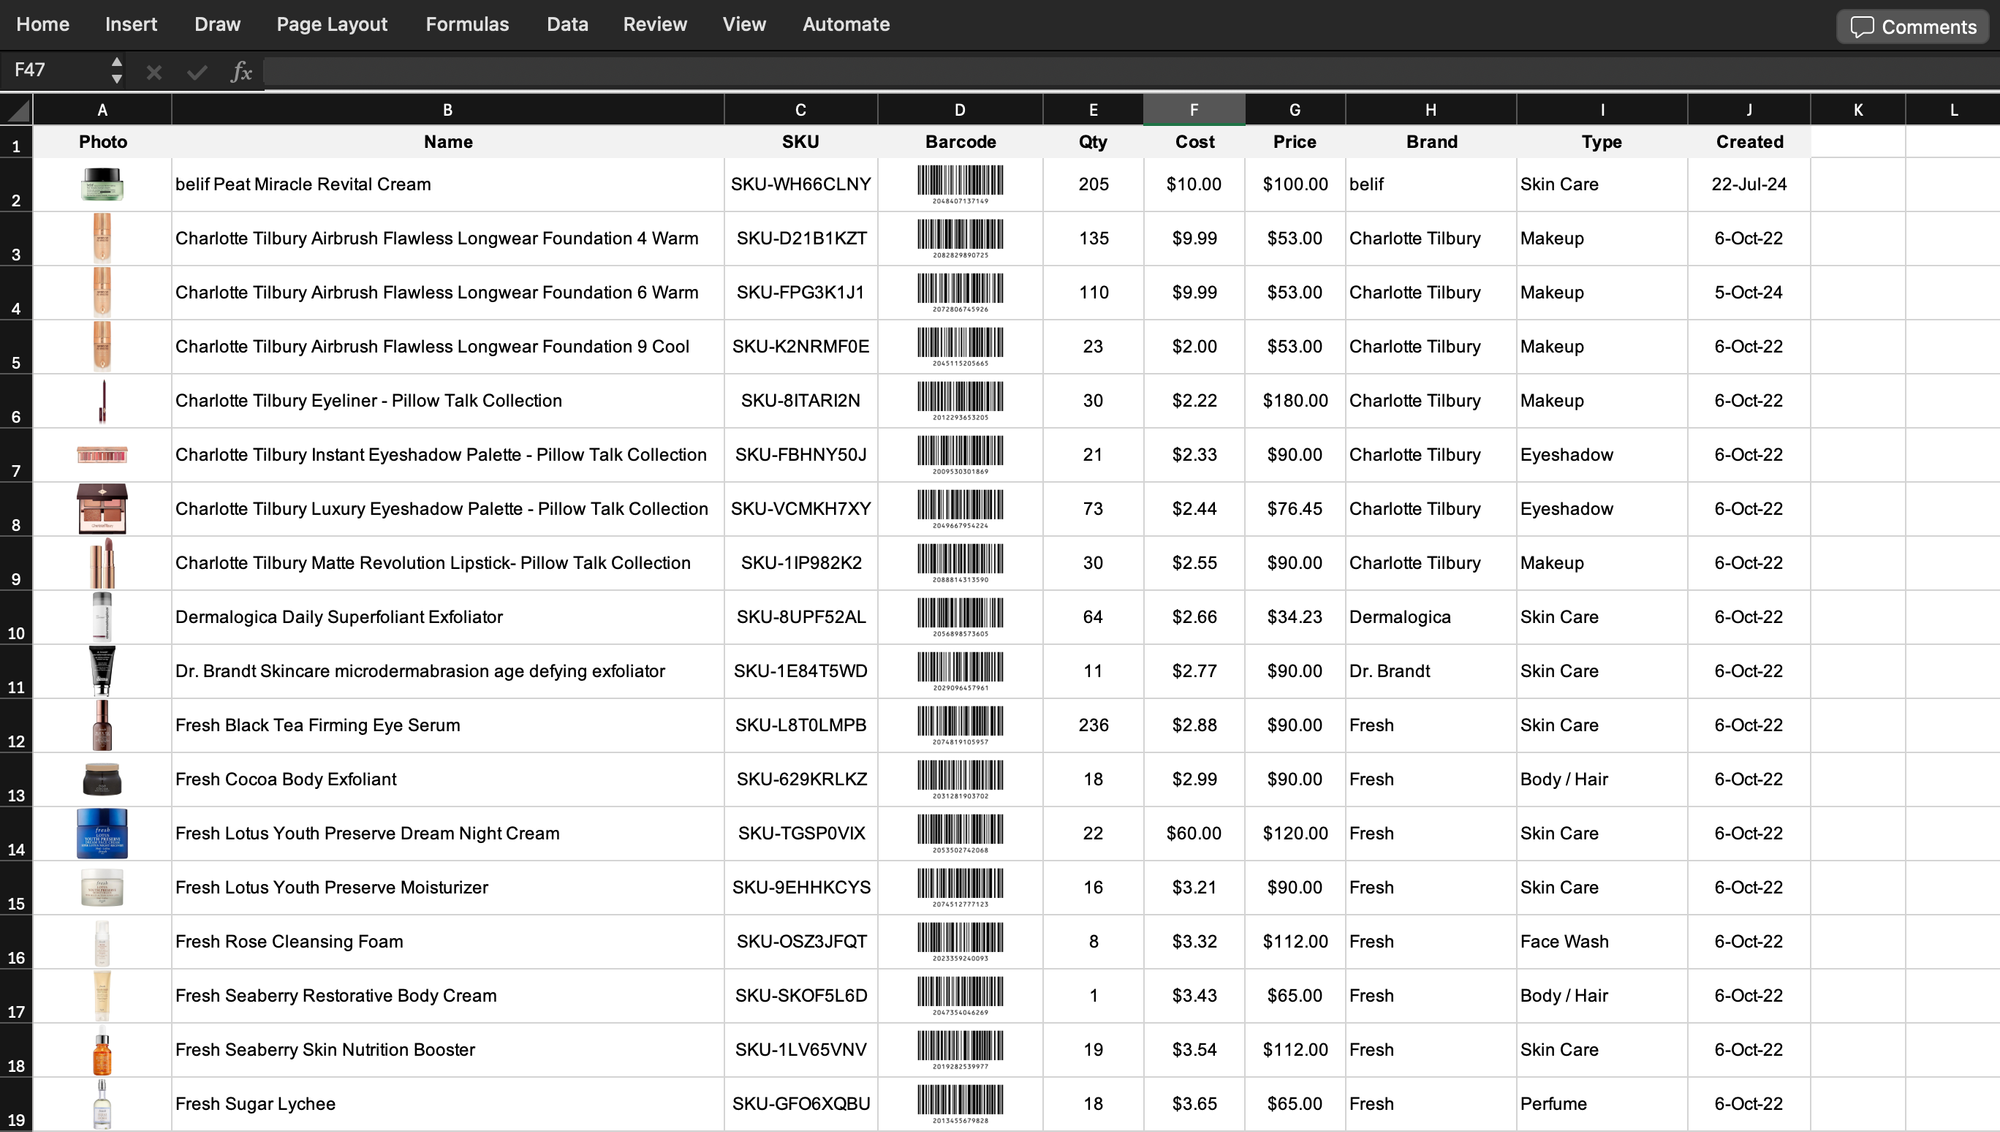The image size is (2000, 1132).
Task: Select cell 'SKU-VCMKH7XY'
Action: [801, 509]
